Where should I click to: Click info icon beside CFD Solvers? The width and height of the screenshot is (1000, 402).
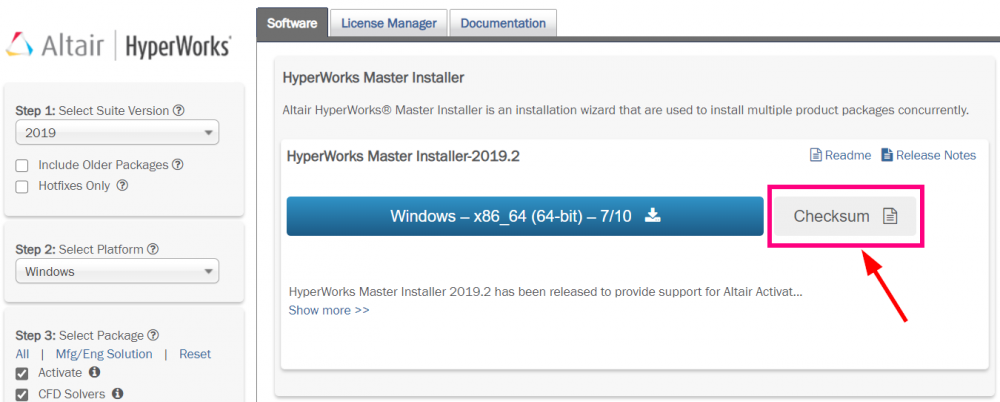(117, 394)
